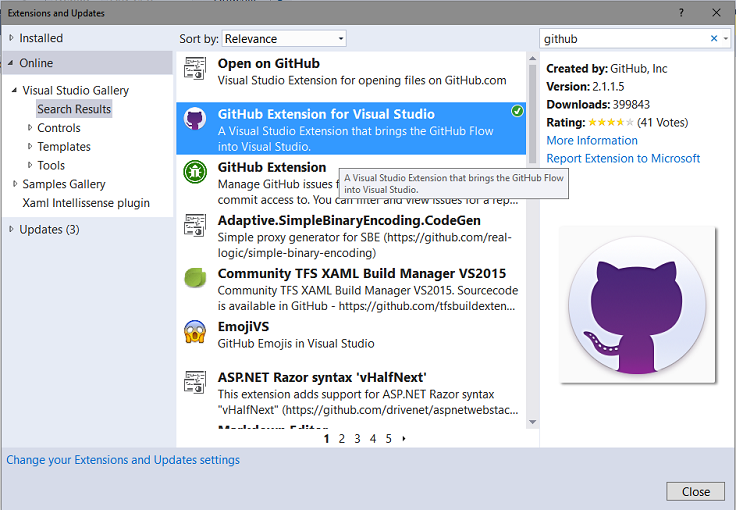
Task: Go to results page 4
Action: [x=373, y=439]
